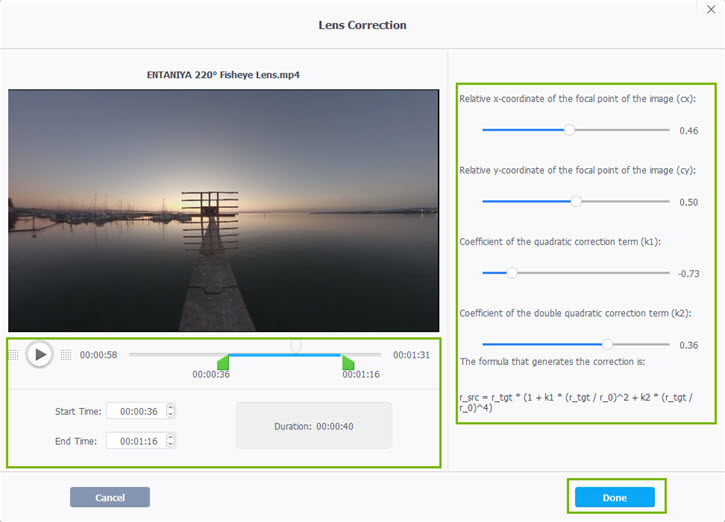The height and width of the screenshot is (522, 725).
Task: Decrease Start Time with the down arrow
Action: tap(171, 415)
